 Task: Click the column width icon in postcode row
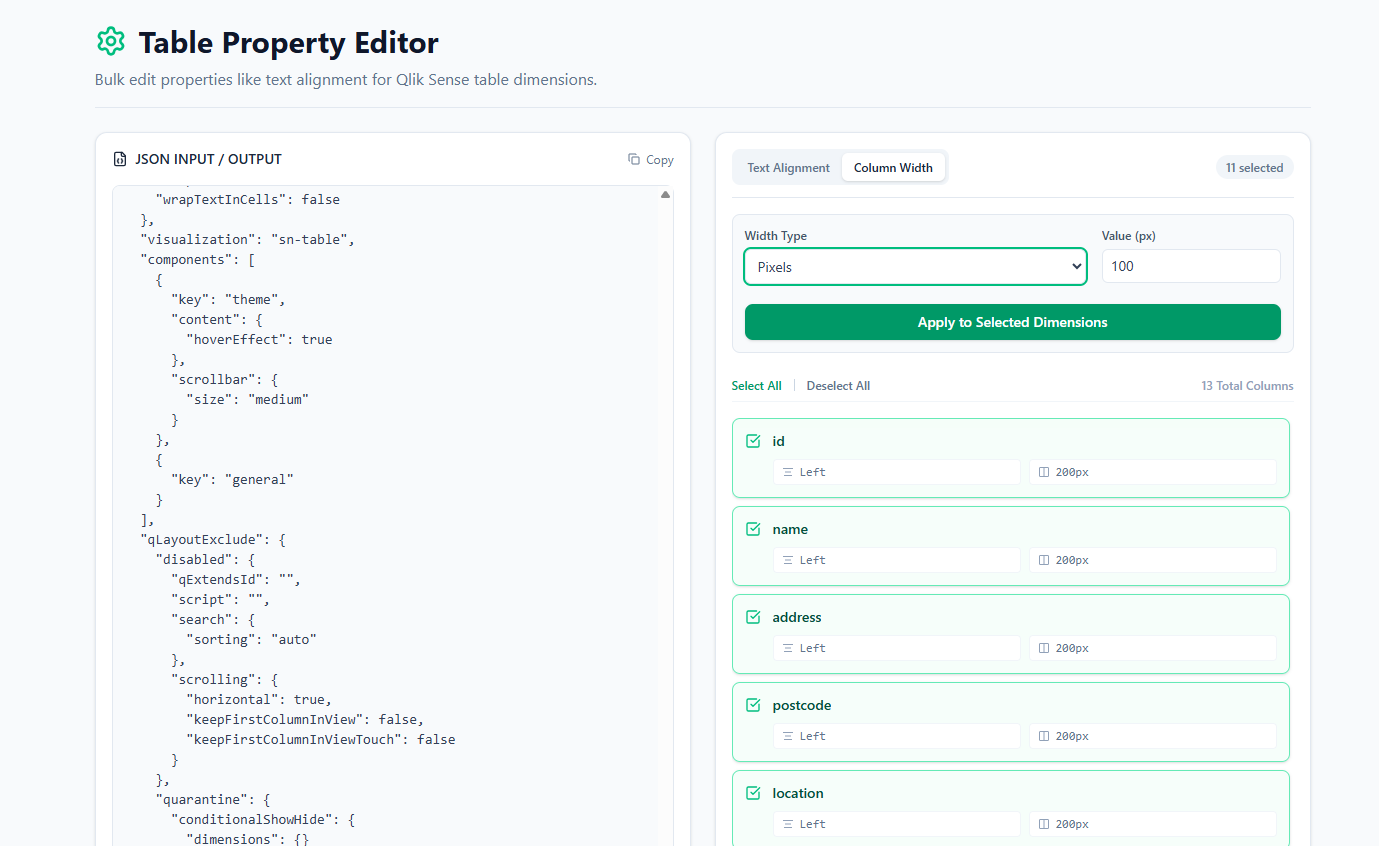pos(1044,736)
